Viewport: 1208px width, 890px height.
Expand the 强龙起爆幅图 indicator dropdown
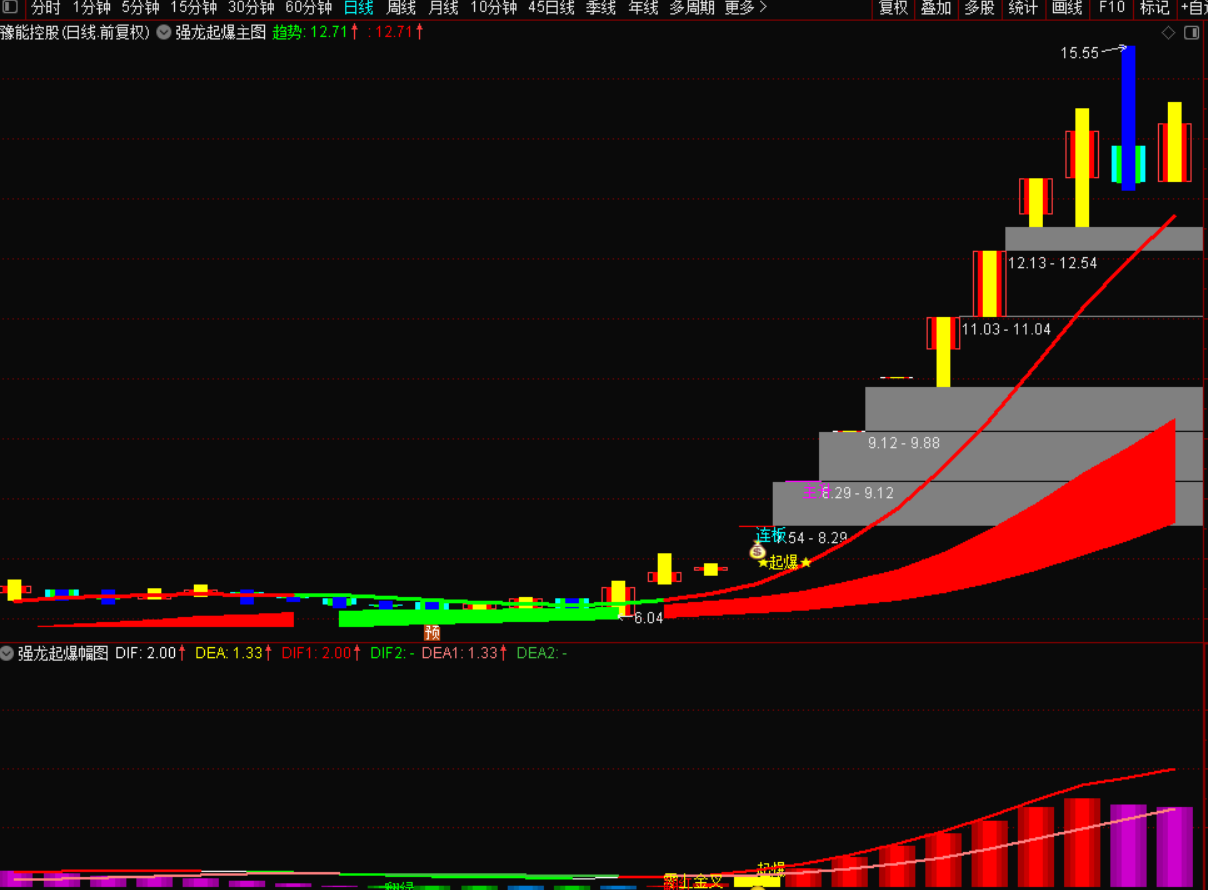(x=8, y=653)
